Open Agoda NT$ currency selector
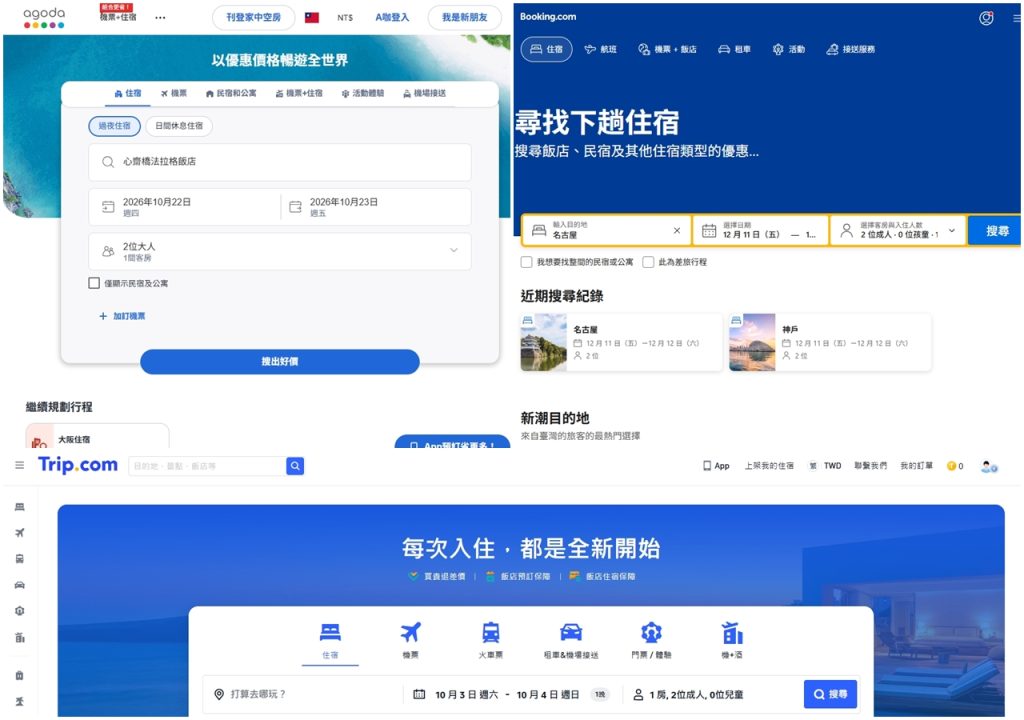The width and height of the screenshot is (1024, 720). coord(345,18)
